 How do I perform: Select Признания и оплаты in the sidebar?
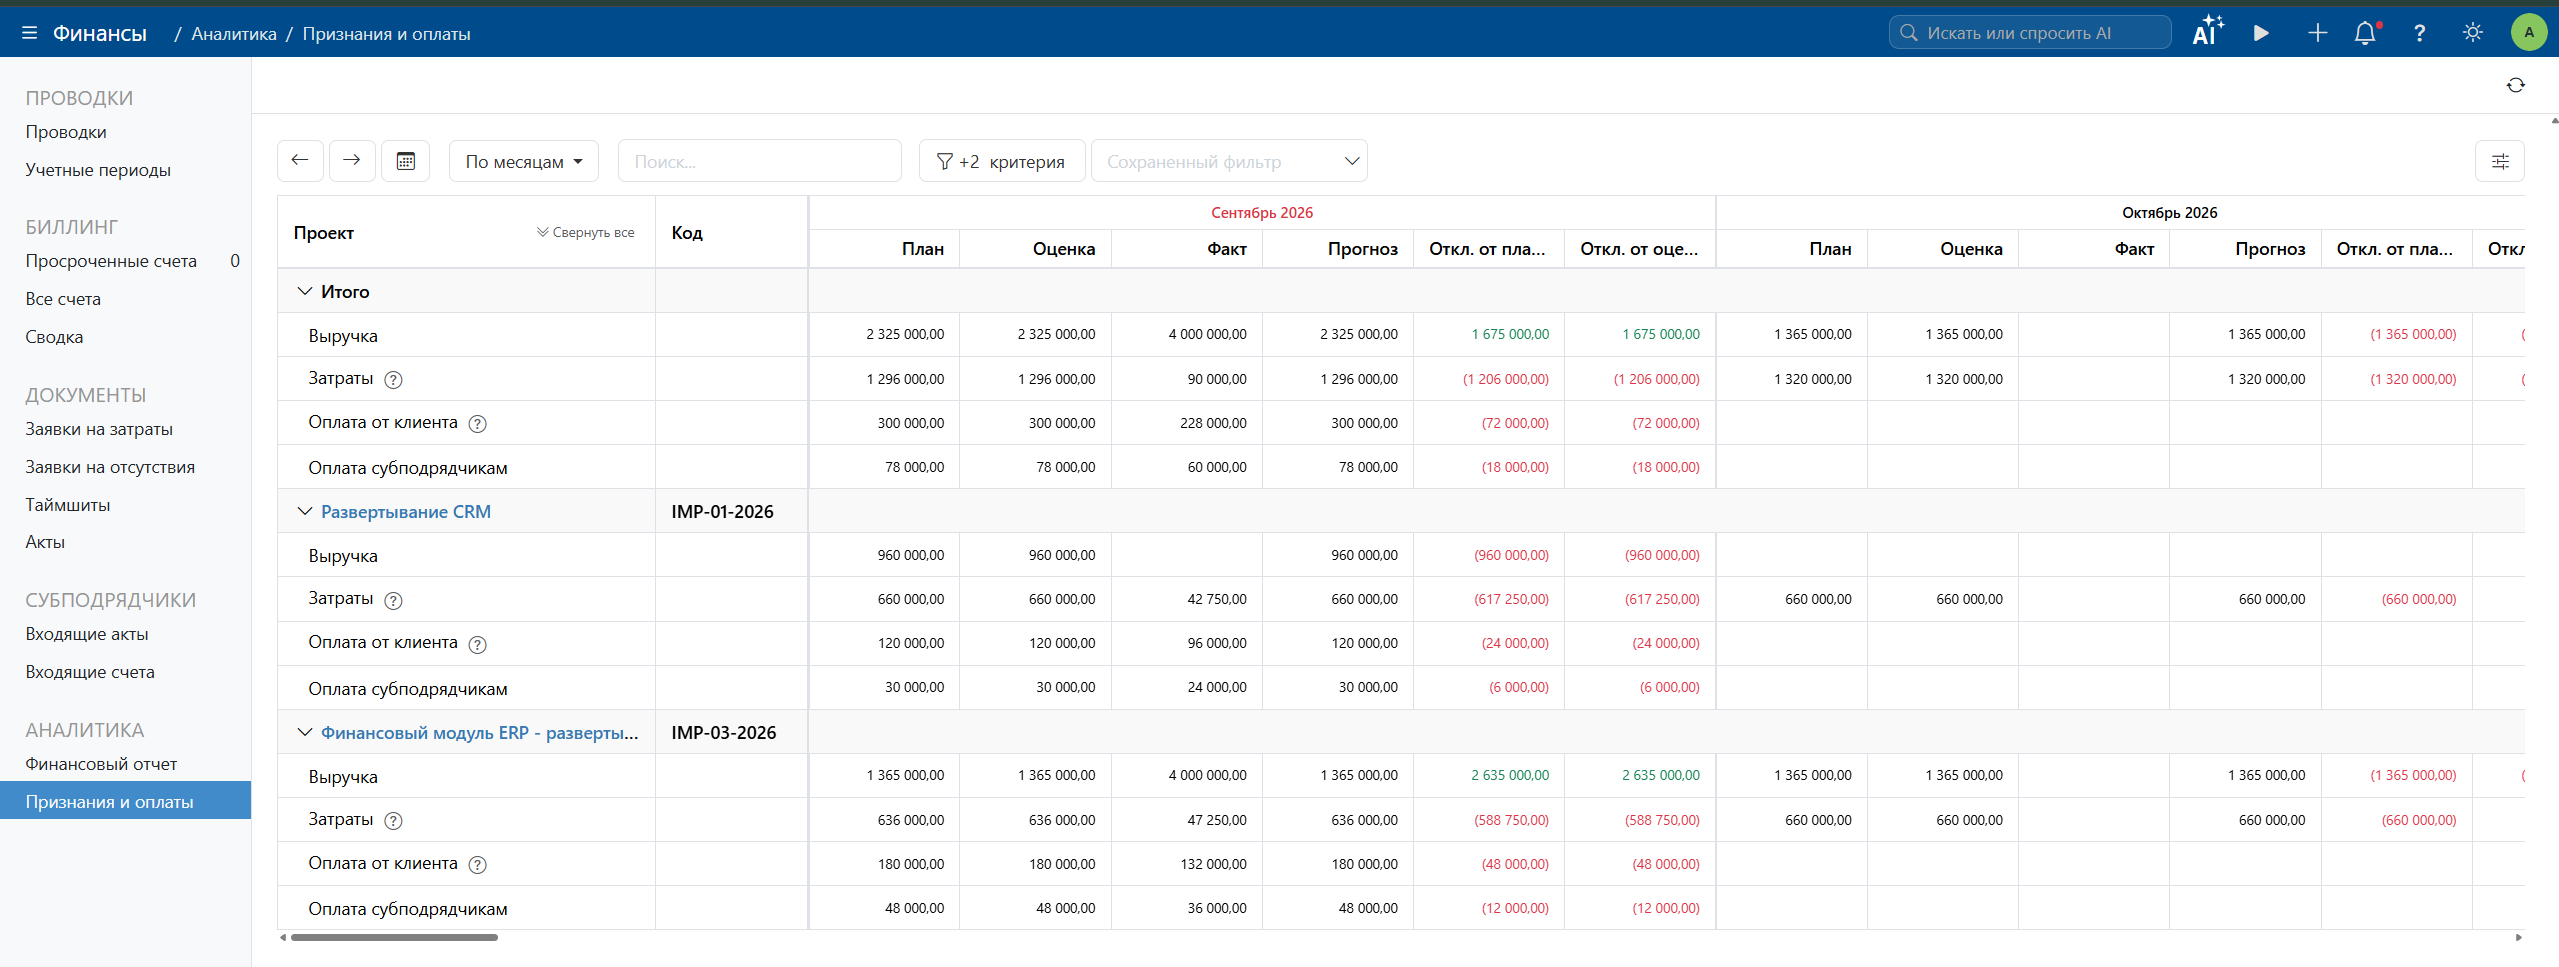(125, 801)
